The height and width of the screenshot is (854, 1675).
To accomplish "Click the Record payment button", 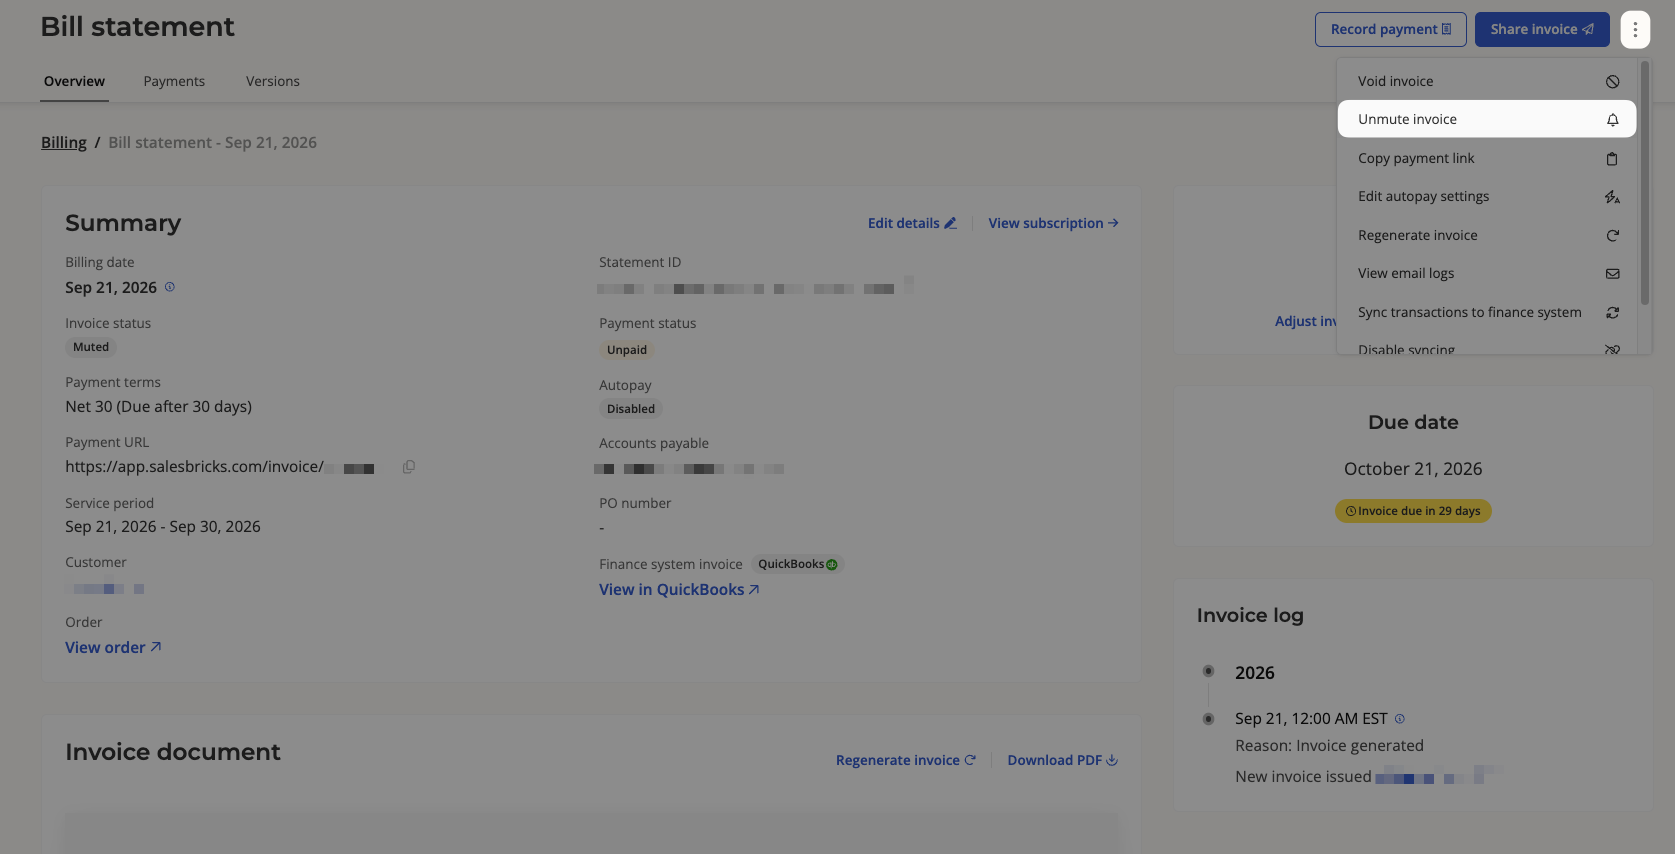I will point(1391,30).
